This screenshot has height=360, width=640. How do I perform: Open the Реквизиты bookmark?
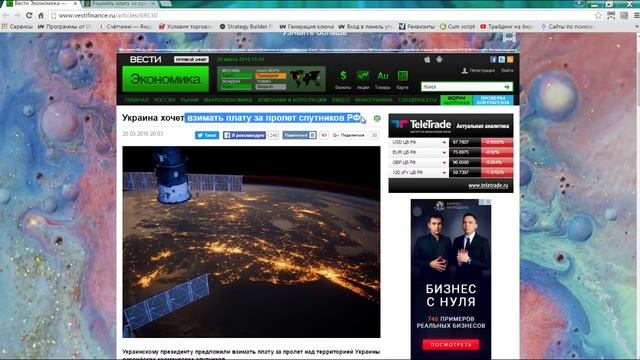(417, 27)
